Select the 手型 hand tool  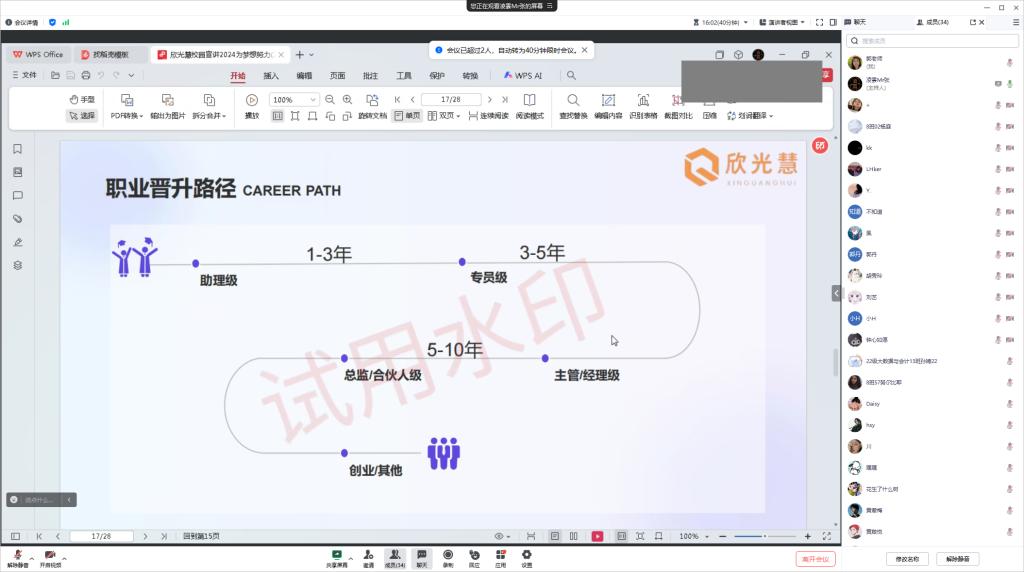point(82,100)
